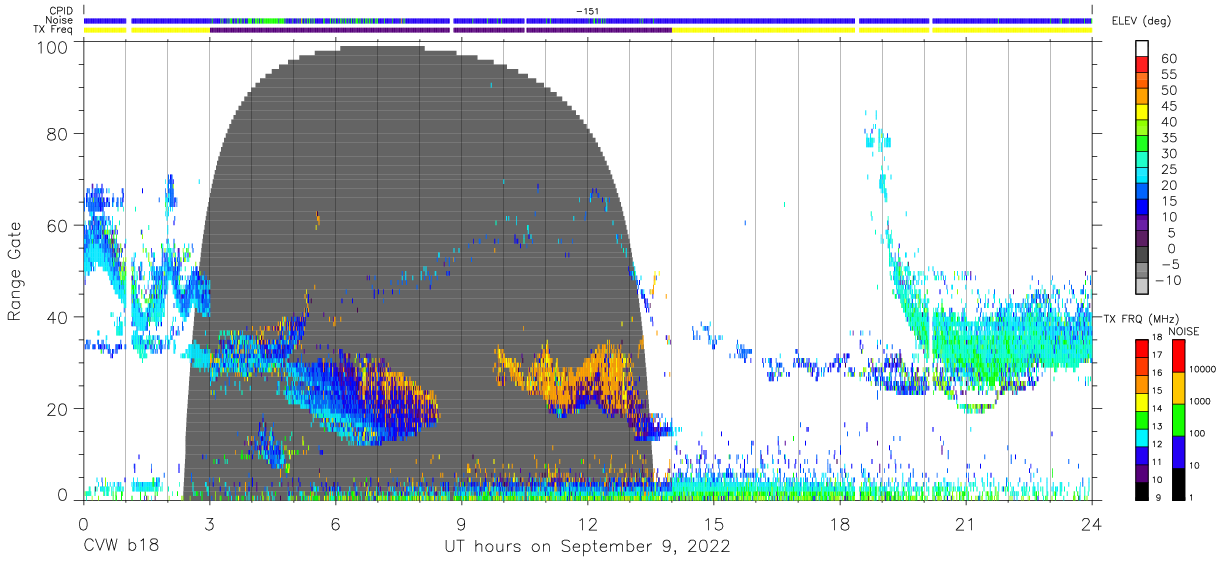This screenshot has width=1228, height=567.
Task: Click the 60 tick on Range Gate axis
Action: (x=57, y=226)
